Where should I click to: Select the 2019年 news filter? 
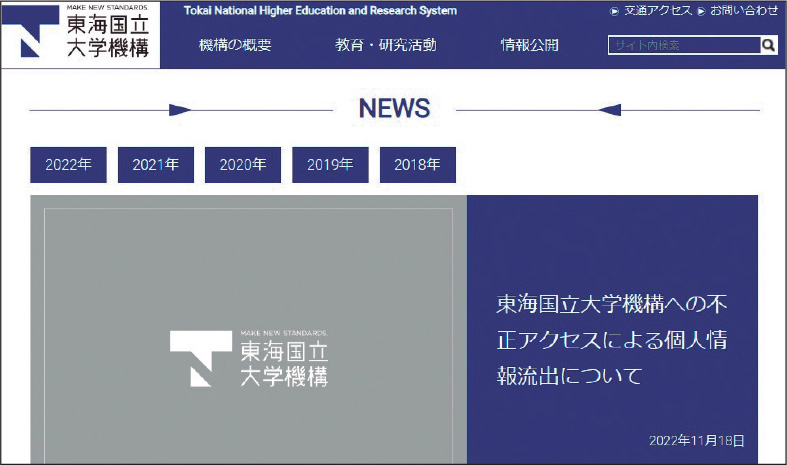(x=330, y=165)
